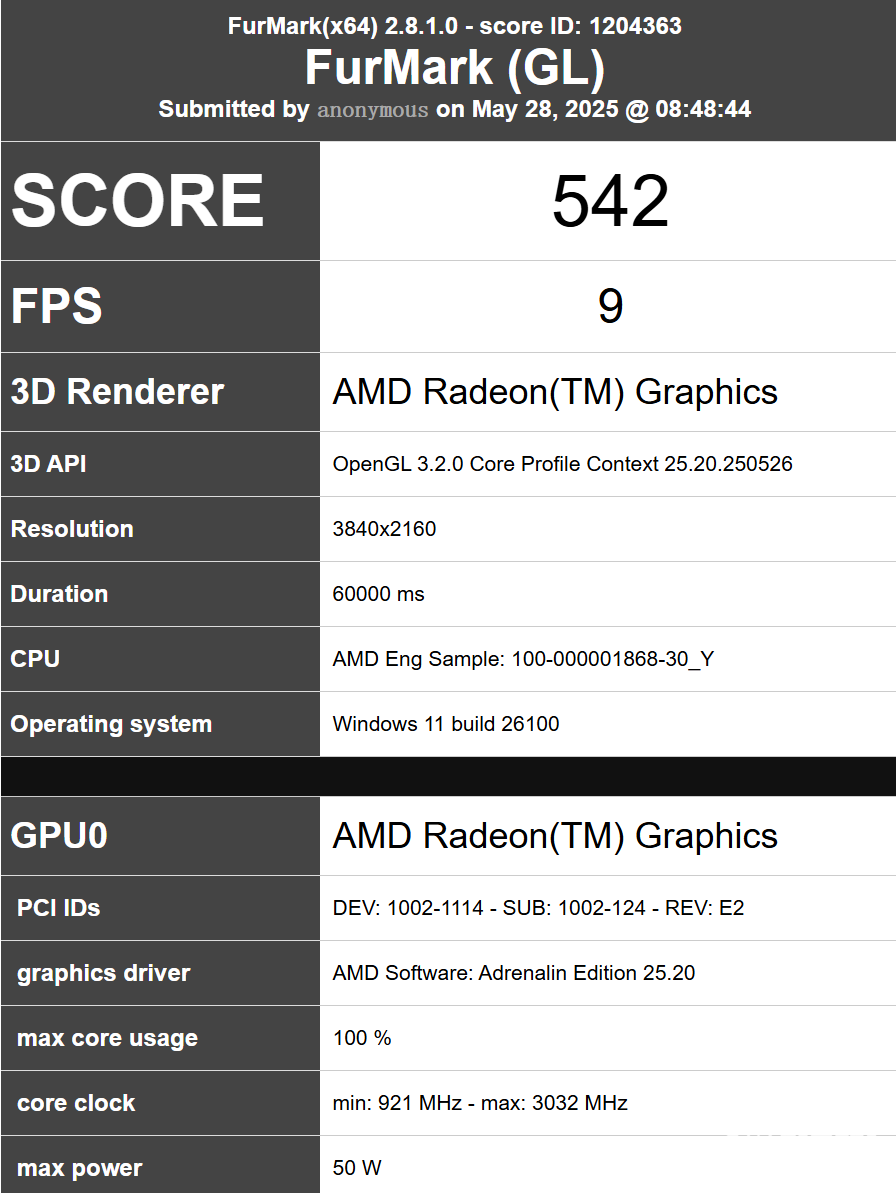Viewport: 896px width, 1193px height.
Task: Click the Windows 11 build 26100 value
Action: pos(446,724)
